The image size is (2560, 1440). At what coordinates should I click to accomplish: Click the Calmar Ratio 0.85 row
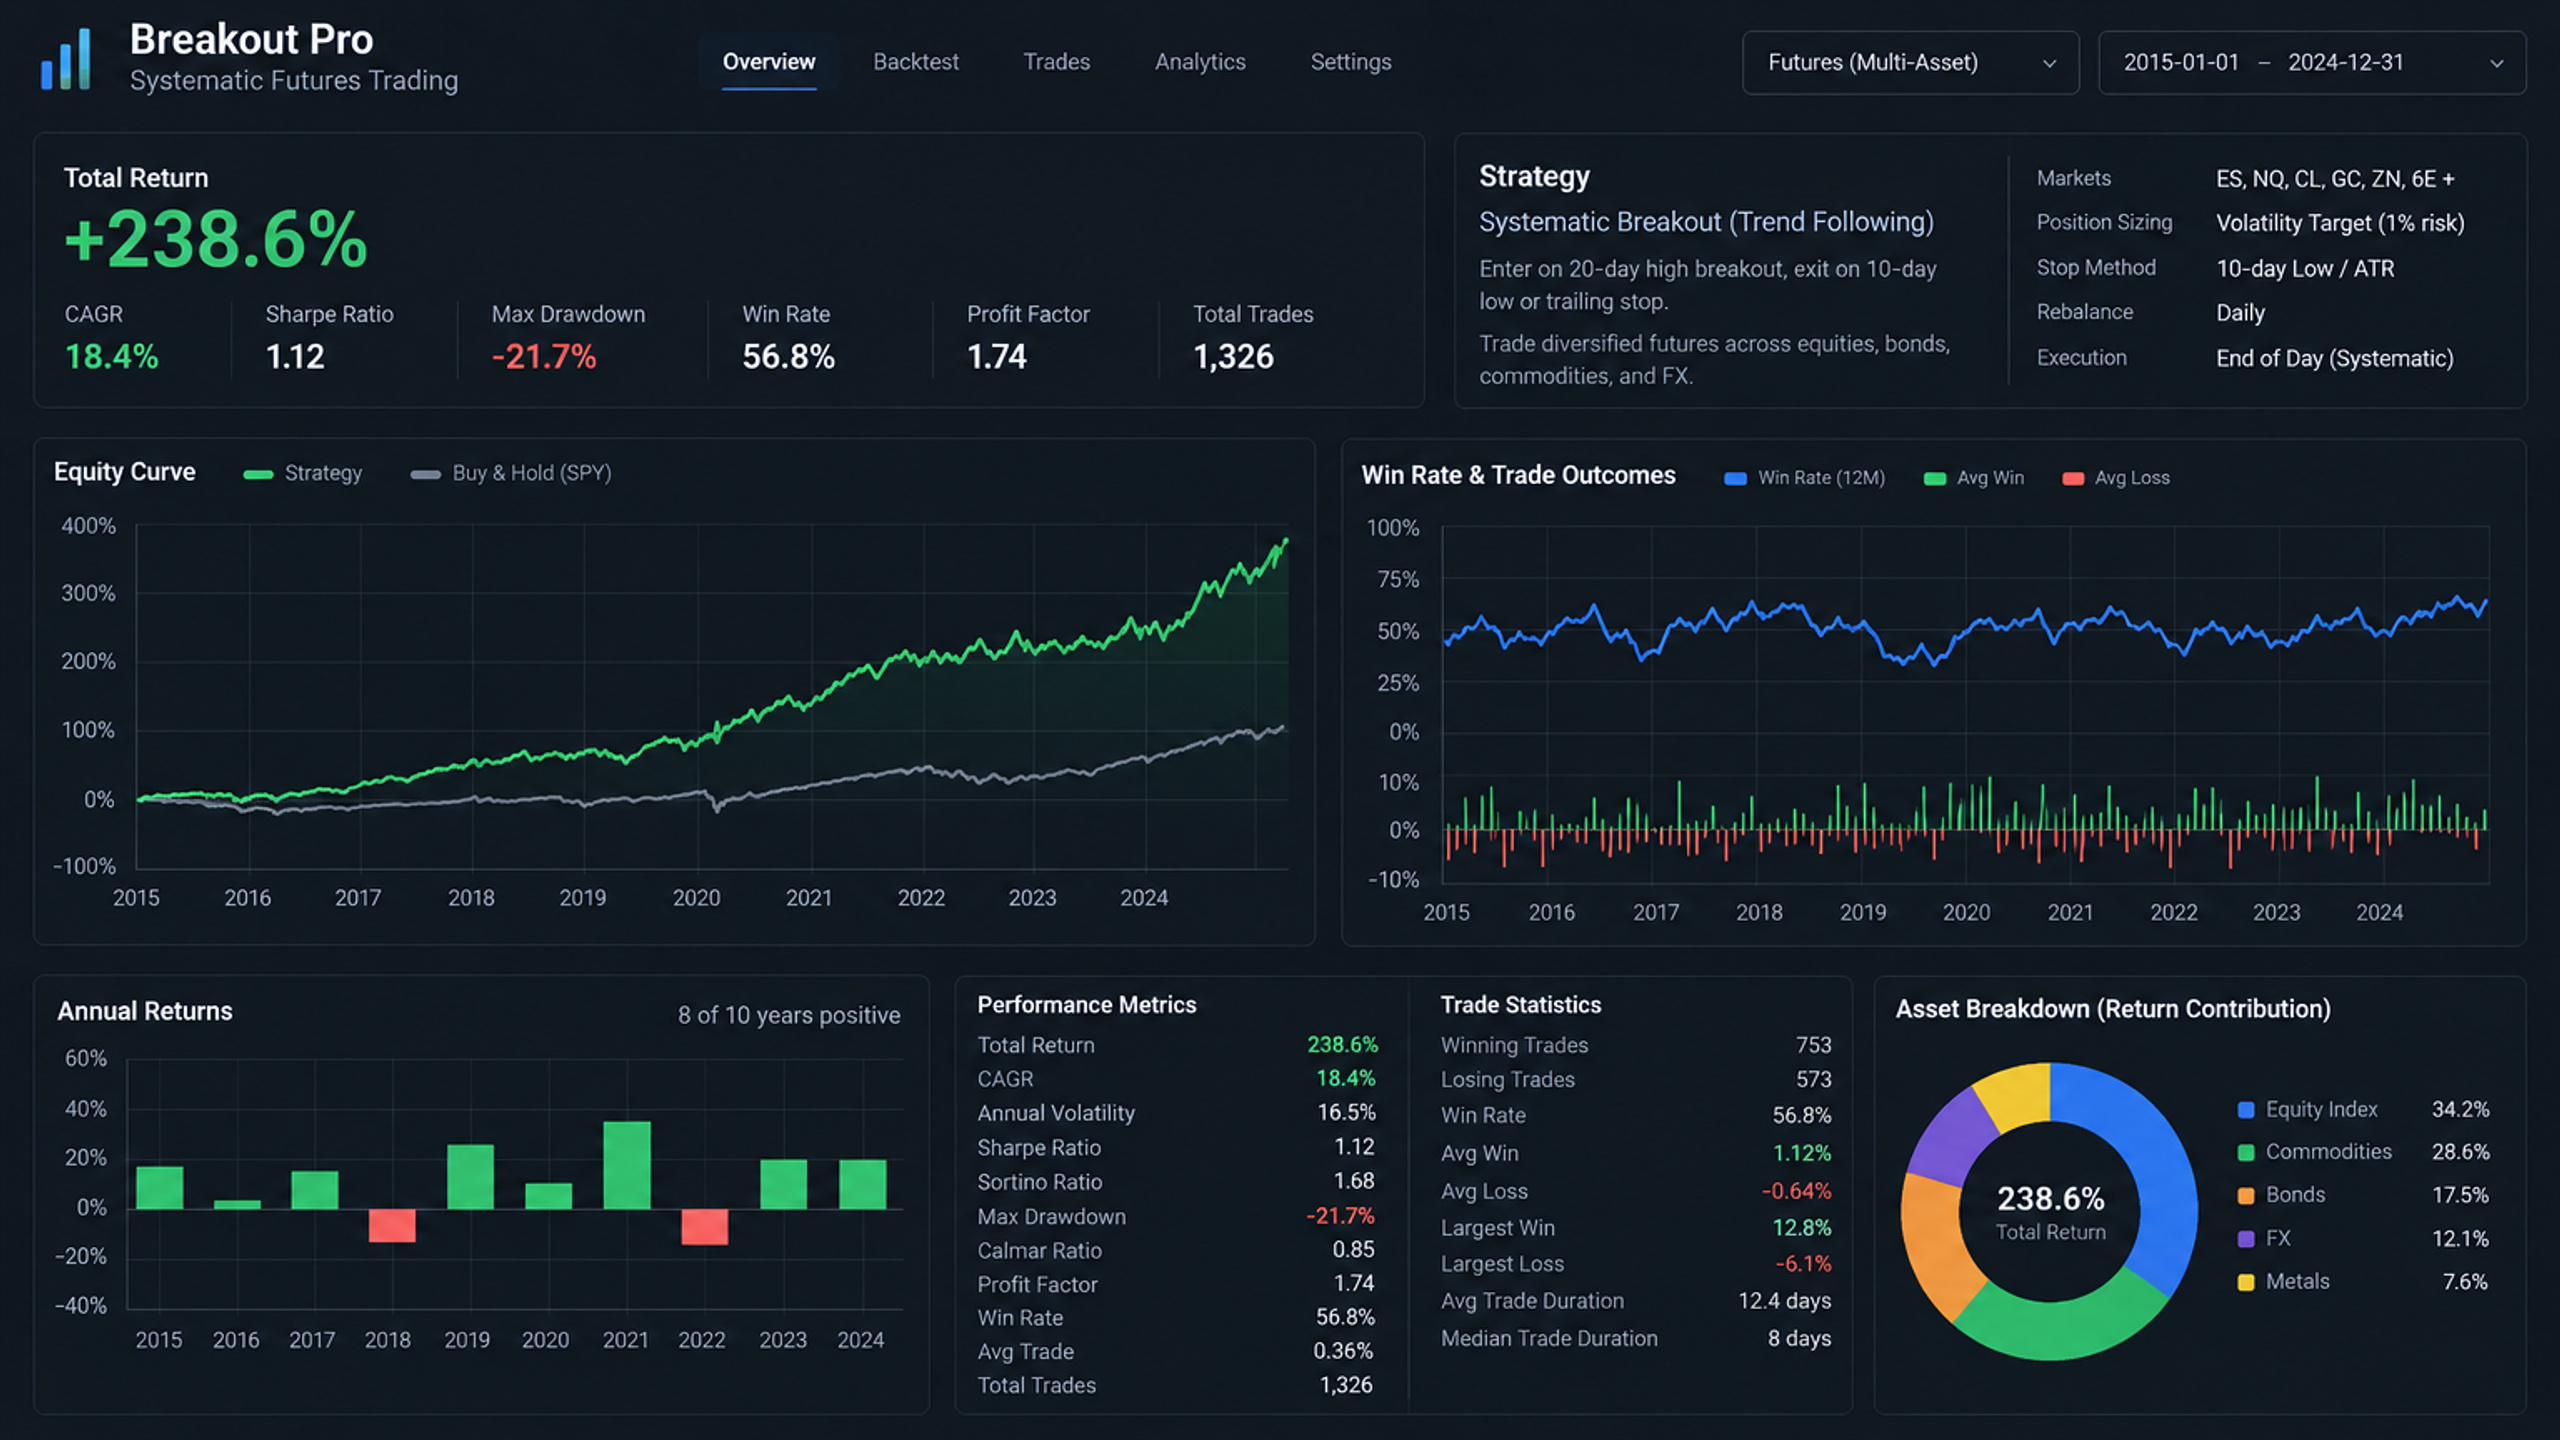[1177, 1251]
